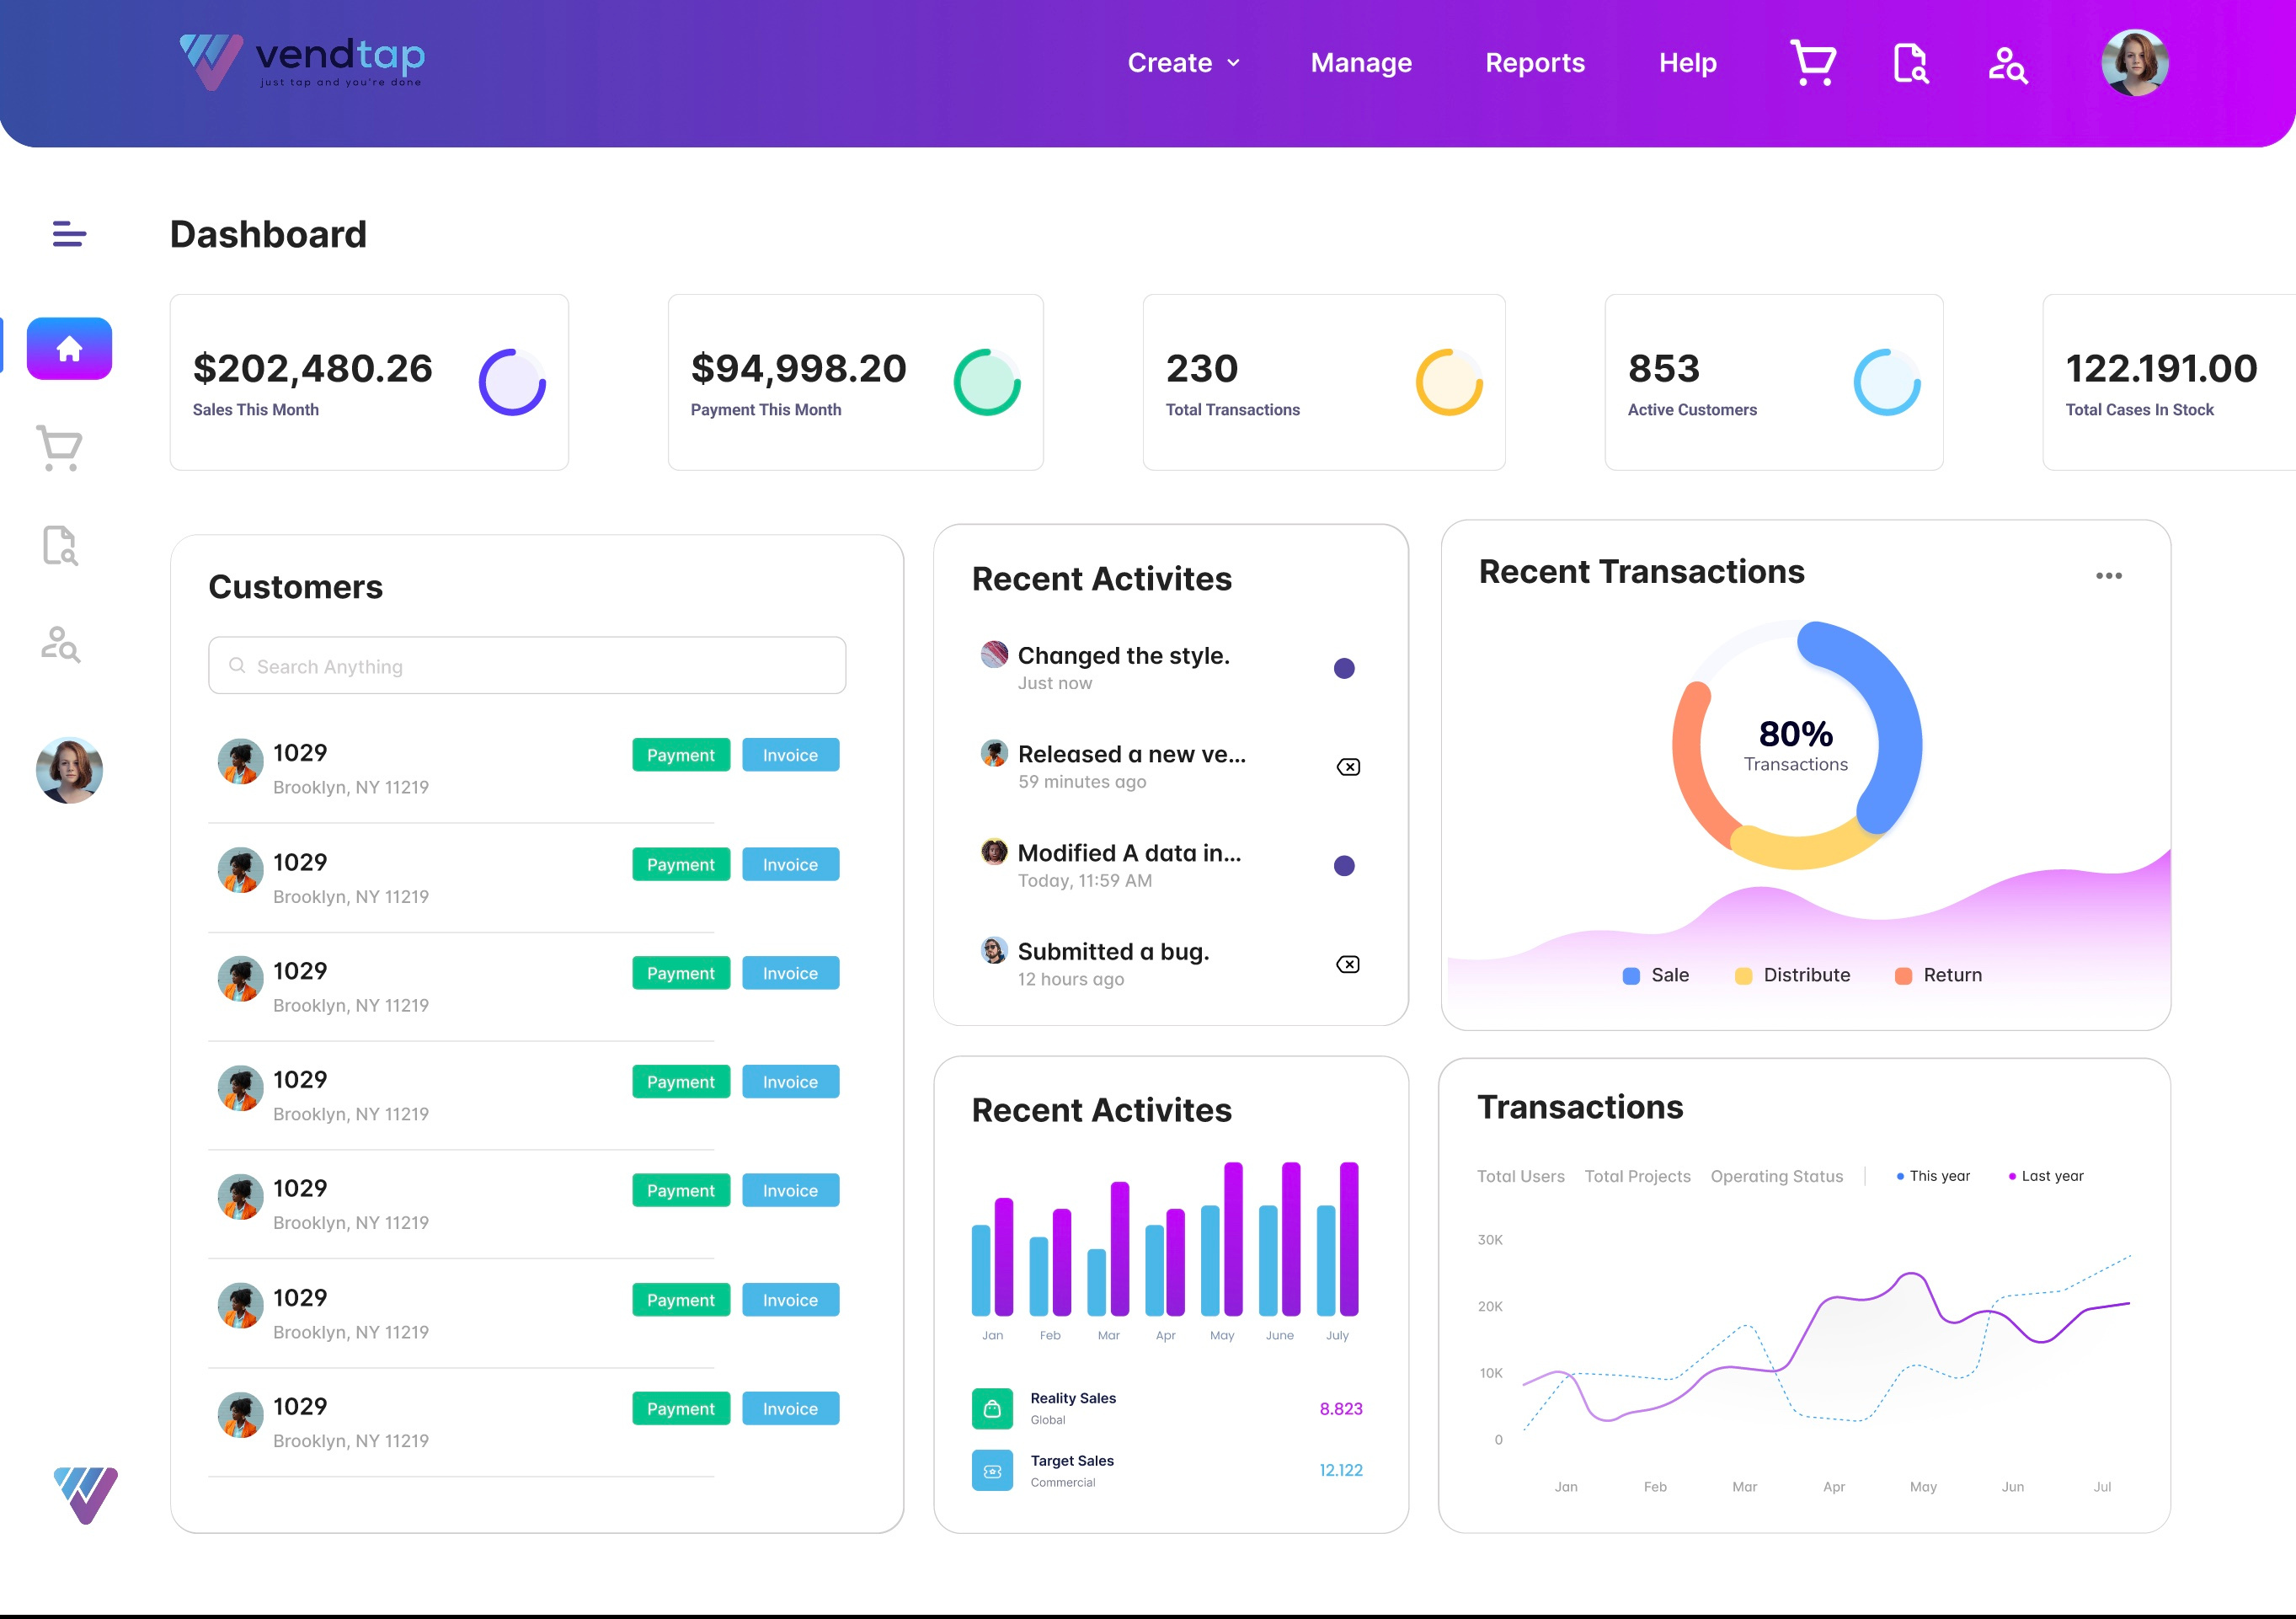Open the cart icon in the sidebar

coord(60,448)
